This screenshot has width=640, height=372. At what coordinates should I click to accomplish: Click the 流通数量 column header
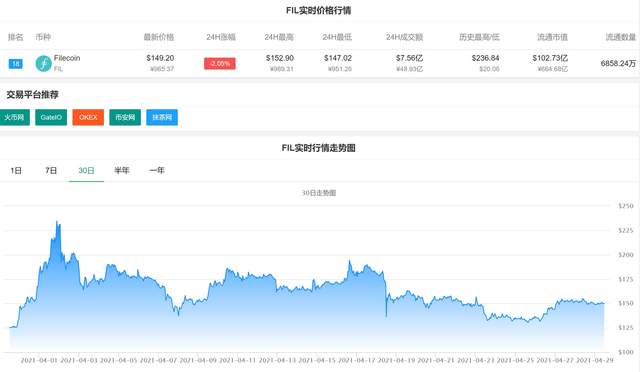click(x=620, y=37)
